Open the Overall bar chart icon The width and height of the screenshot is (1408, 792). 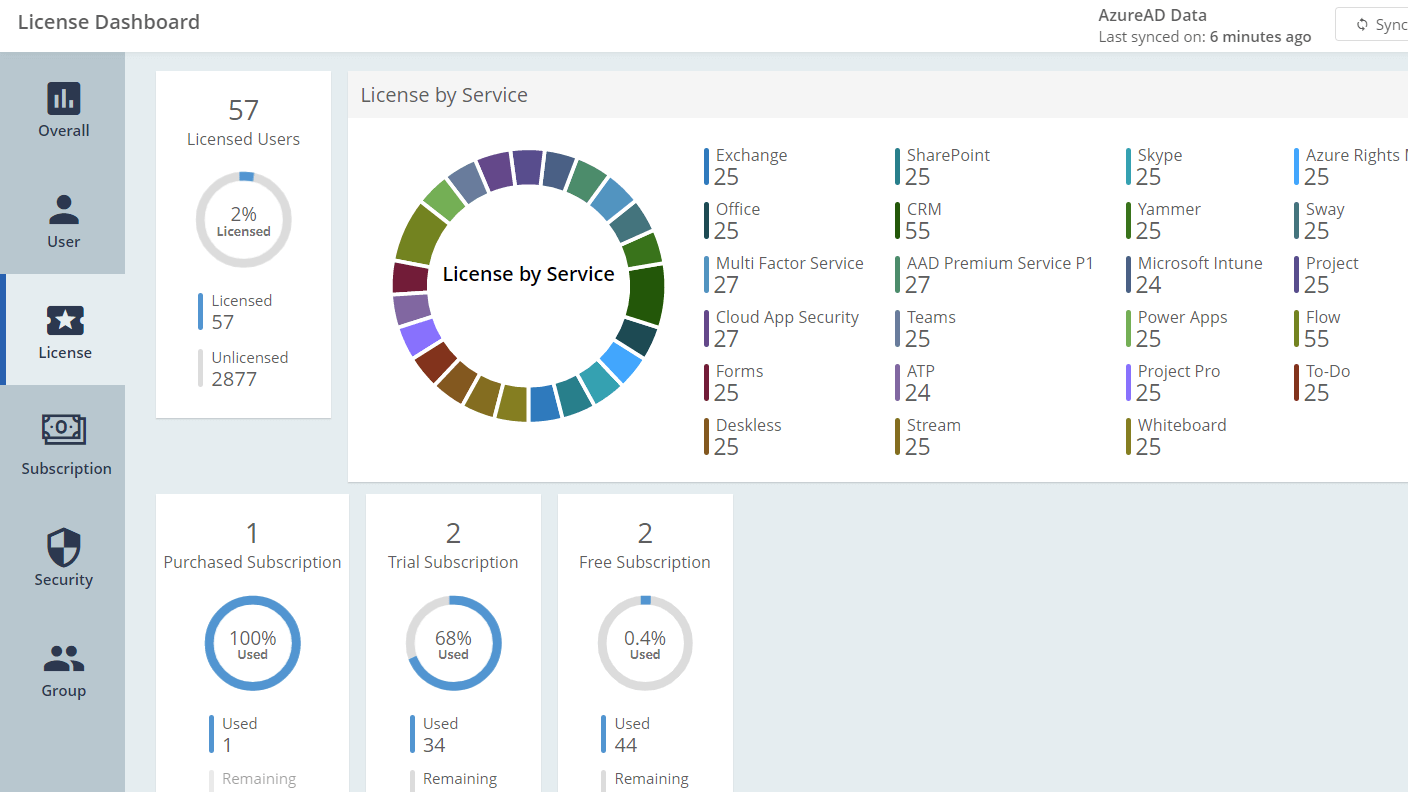[x=64, y=98]
